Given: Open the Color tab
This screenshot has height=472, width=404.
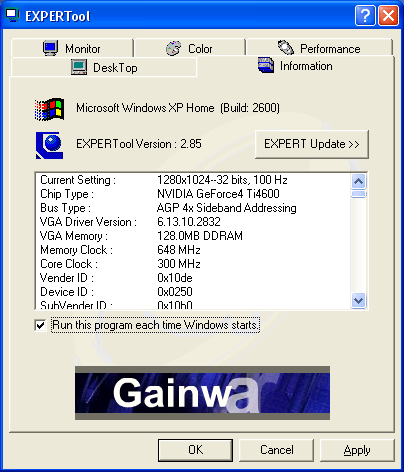Looking at the screenshot, I should [190, 48].
